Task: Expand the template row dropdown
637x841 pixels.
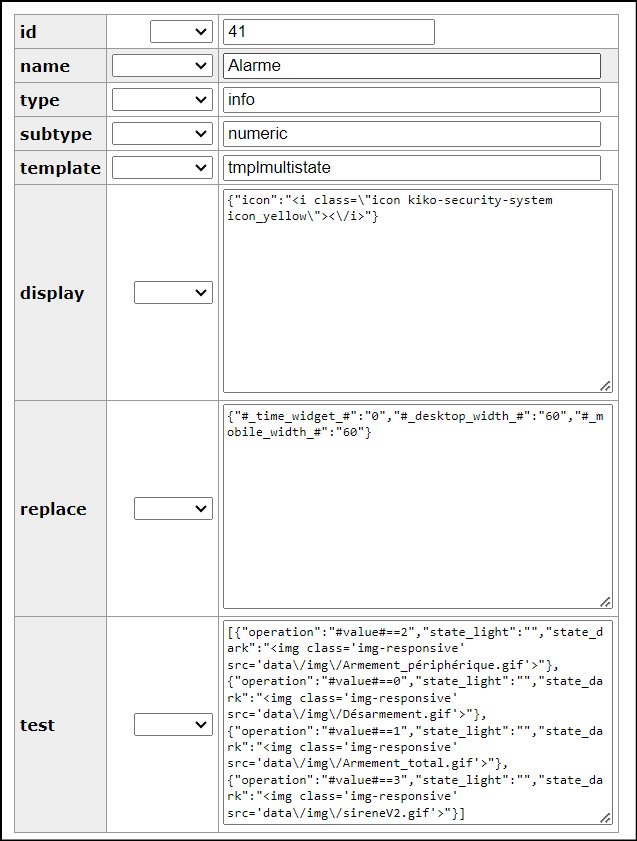Action: 162,168
